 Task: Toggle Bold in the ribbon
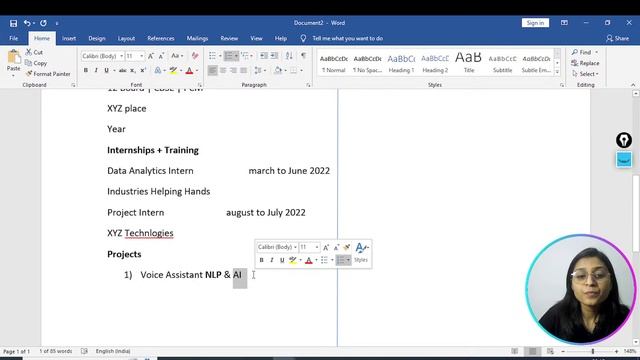86,71
